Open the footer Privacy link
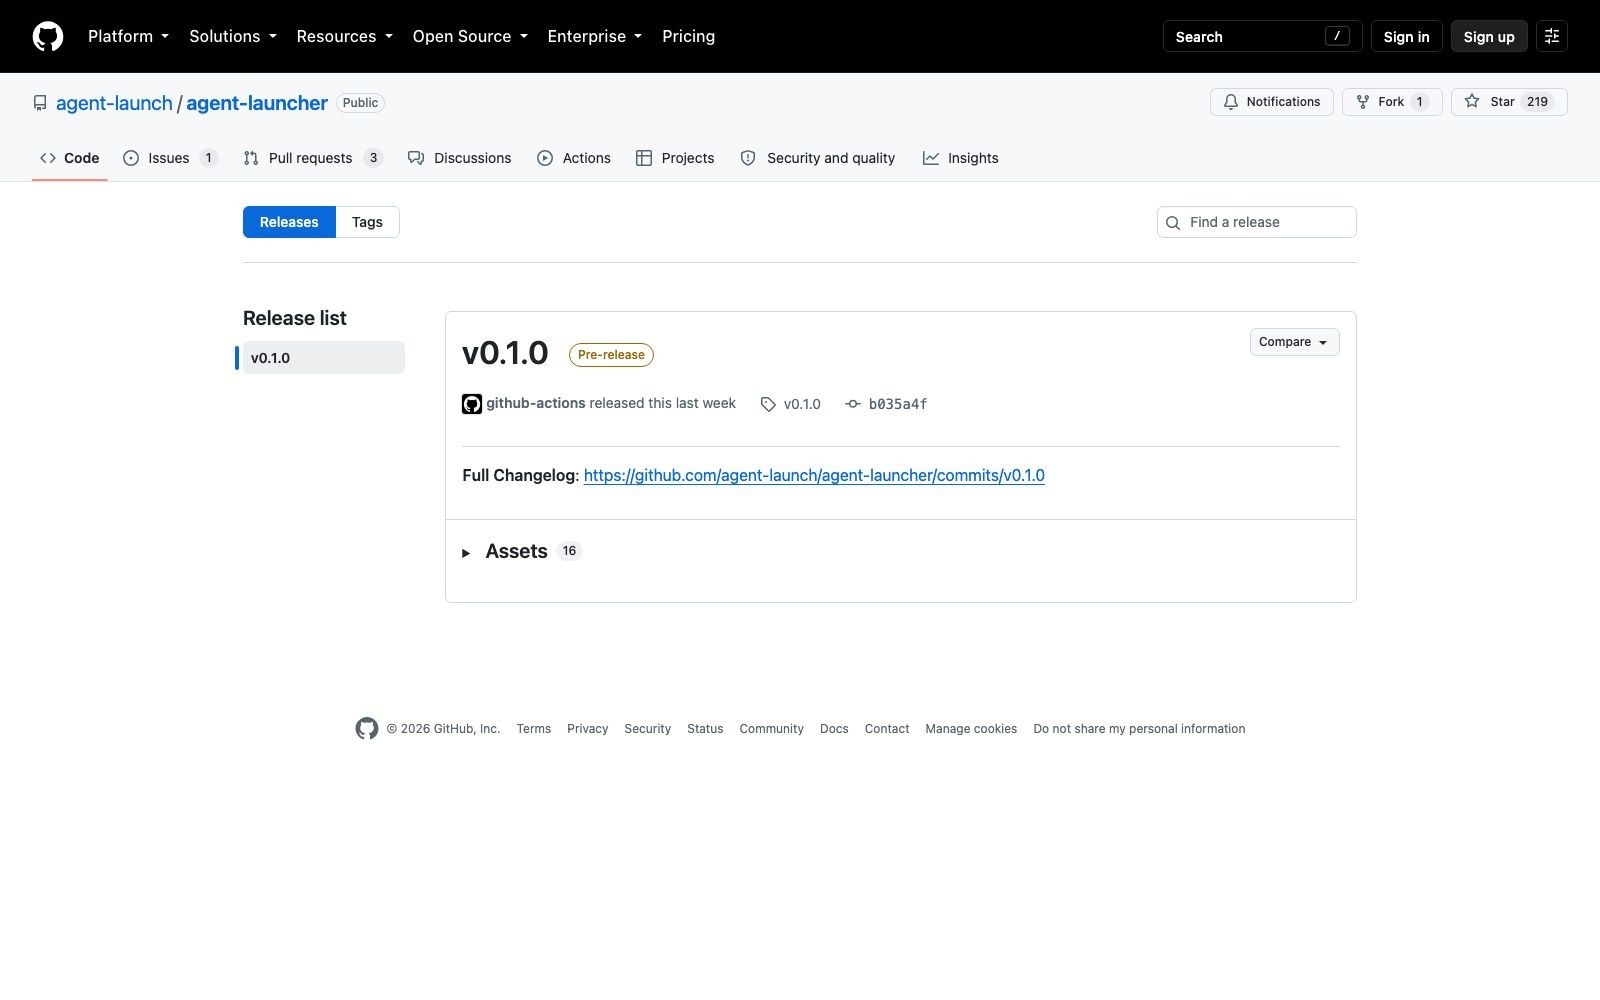The image size is (1600, 1000). pos(588,729)
